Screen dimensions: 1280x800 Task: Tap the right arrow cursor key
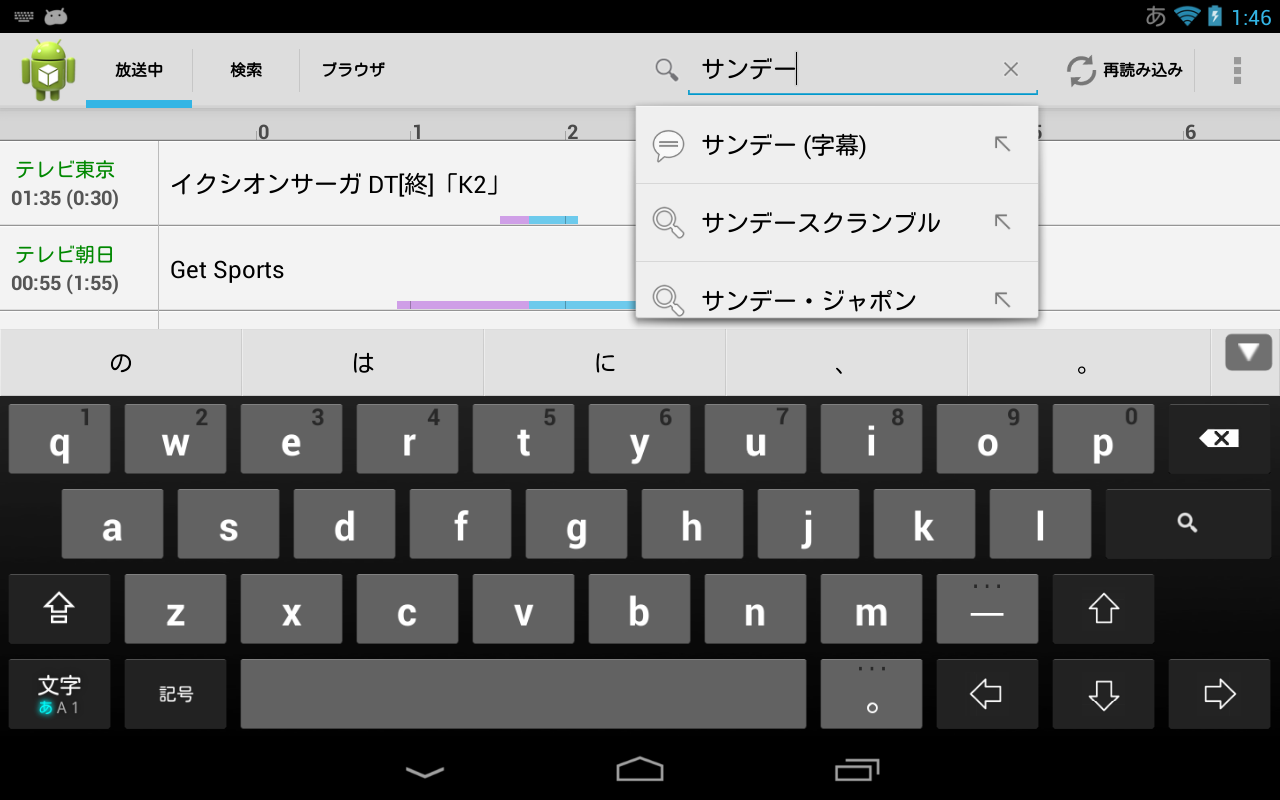click(x=1219, y=694)
